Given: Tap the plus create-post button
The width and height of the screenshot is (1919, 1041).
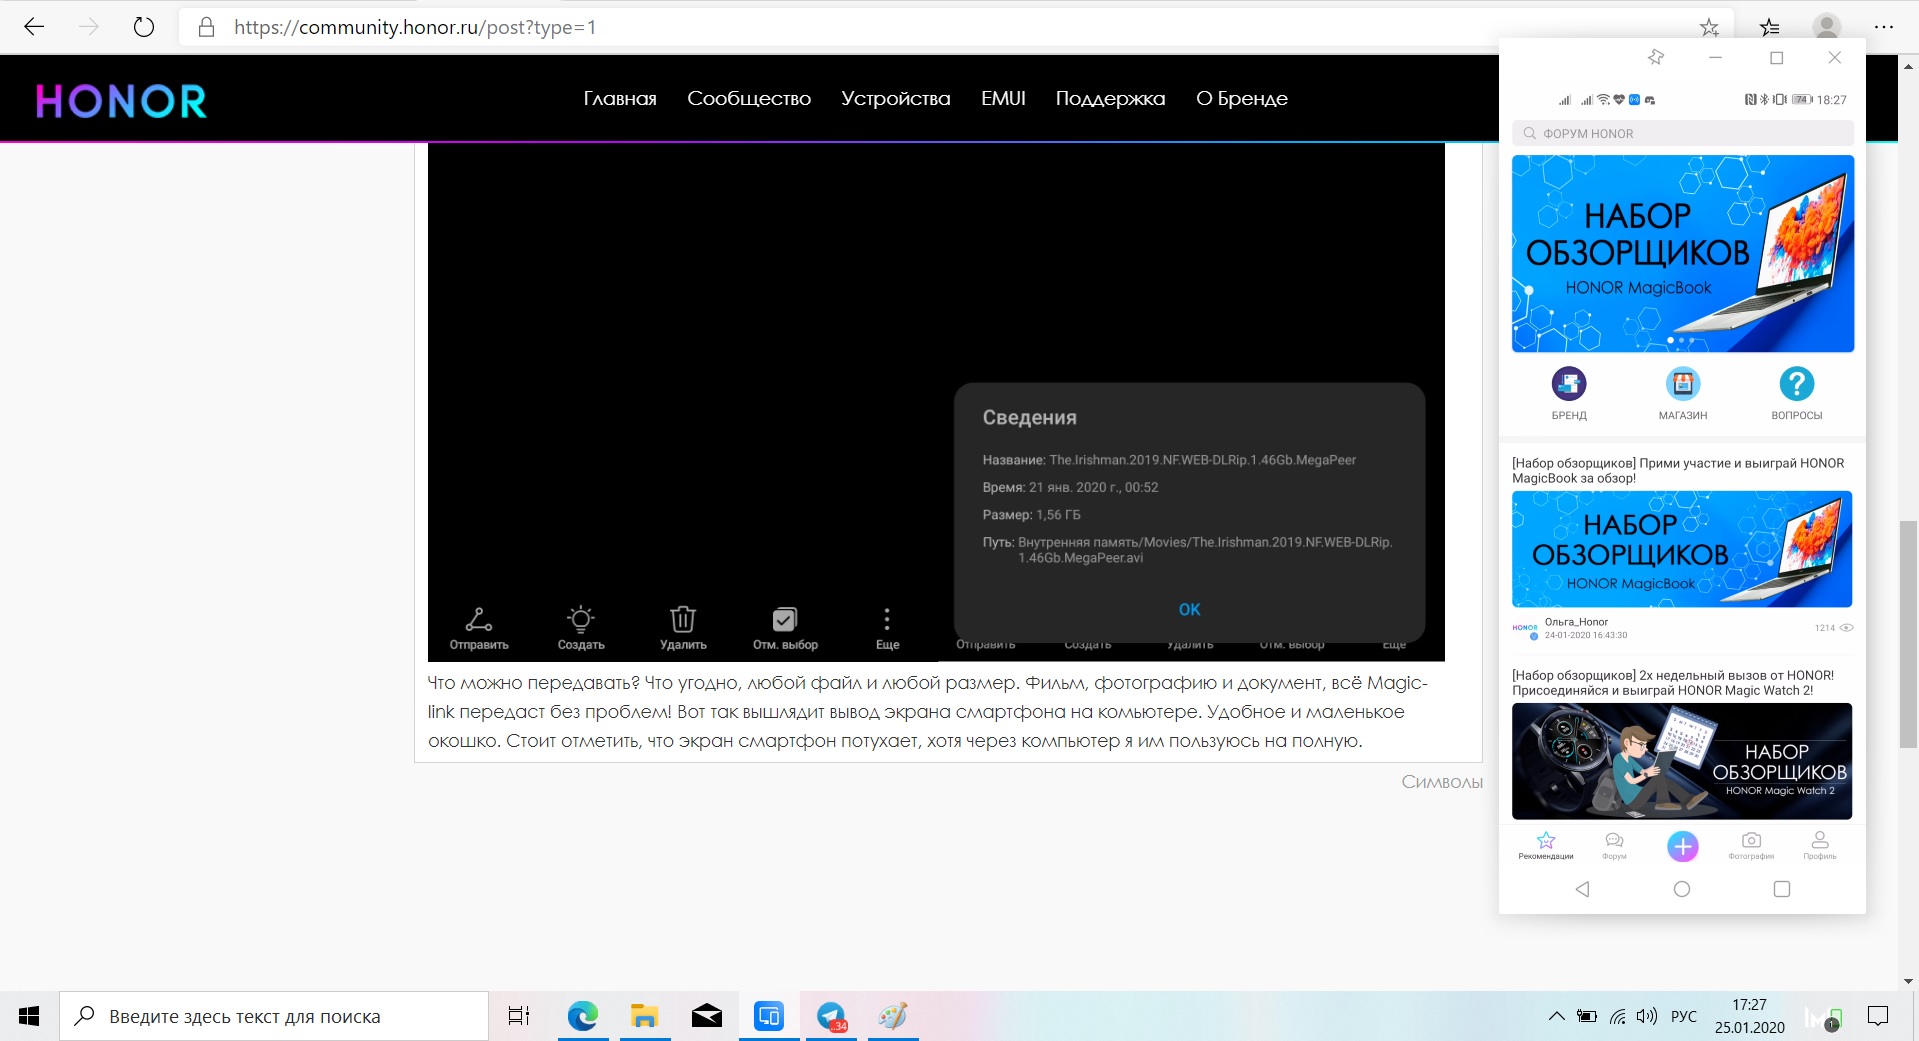Looking at the screenshot, I should pos(1683,847).
